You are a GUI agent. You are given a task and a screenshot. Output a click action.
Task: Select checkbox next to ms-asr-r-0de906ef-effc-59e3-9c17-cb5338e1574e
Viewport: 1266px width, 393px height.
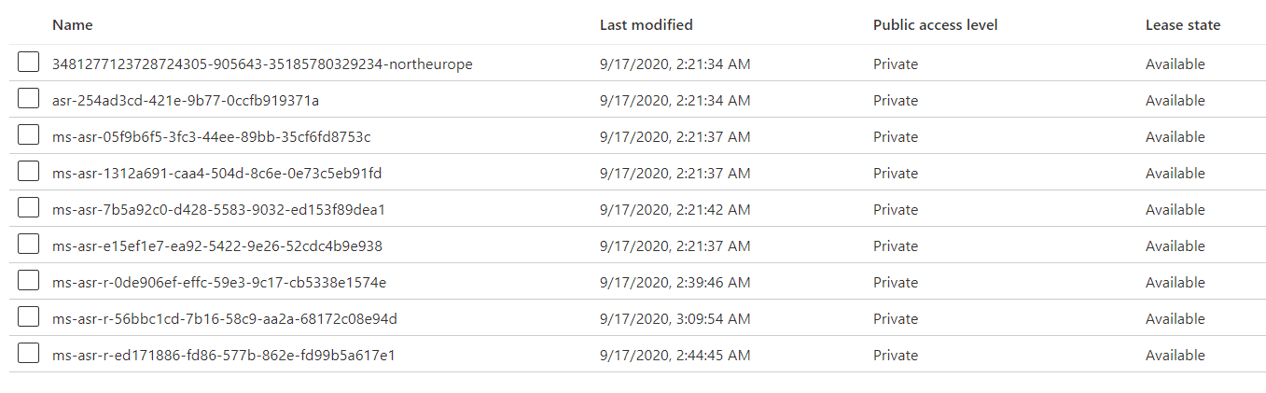28,282
